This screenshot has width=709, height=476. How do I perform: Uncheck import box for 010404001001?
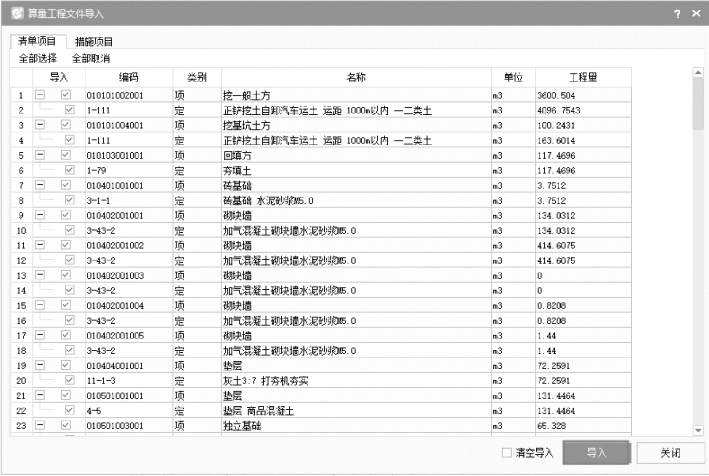pos(66,365)
